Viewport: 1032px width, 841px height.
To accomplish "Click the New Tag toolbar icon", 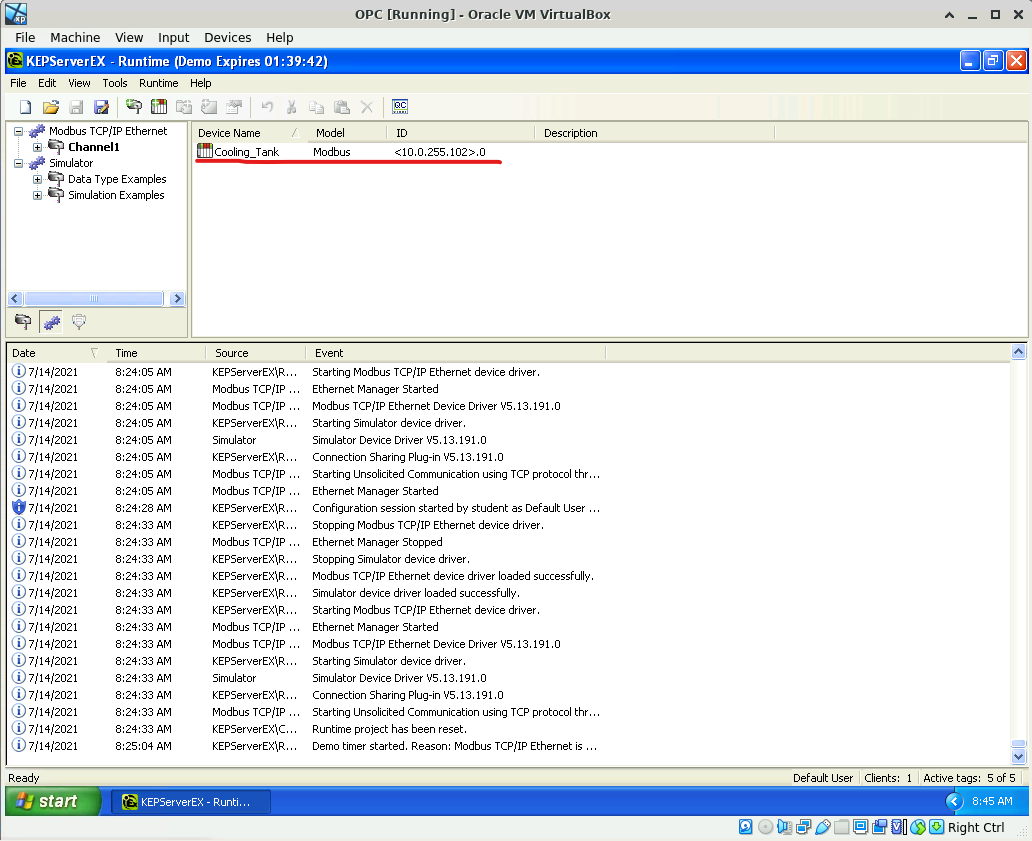I will coord(209,107).
